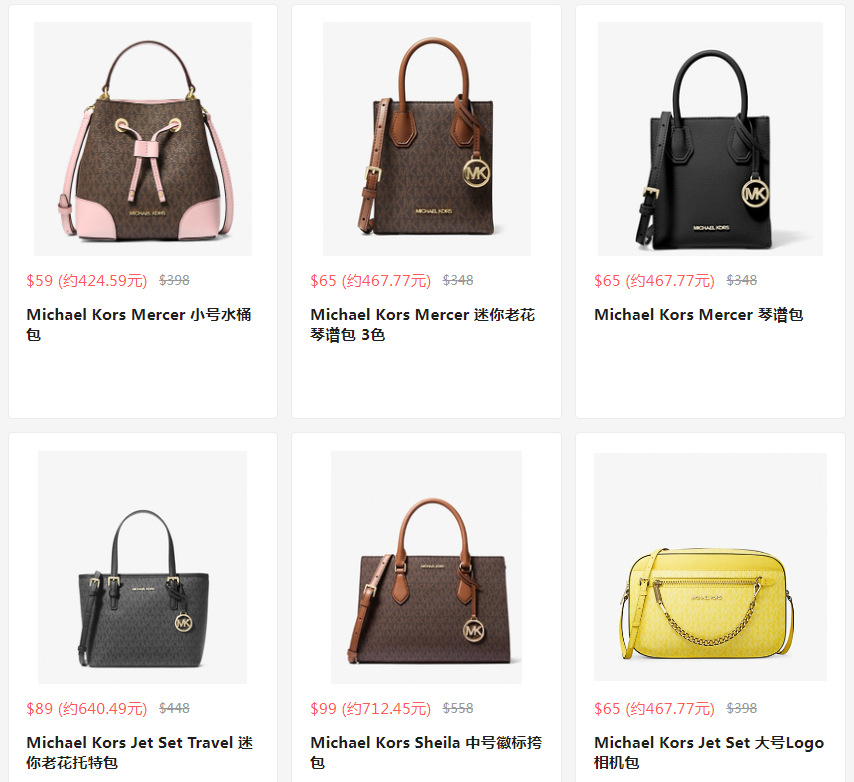Select the crossed-out $558 original price

click(x=458, y=708)
